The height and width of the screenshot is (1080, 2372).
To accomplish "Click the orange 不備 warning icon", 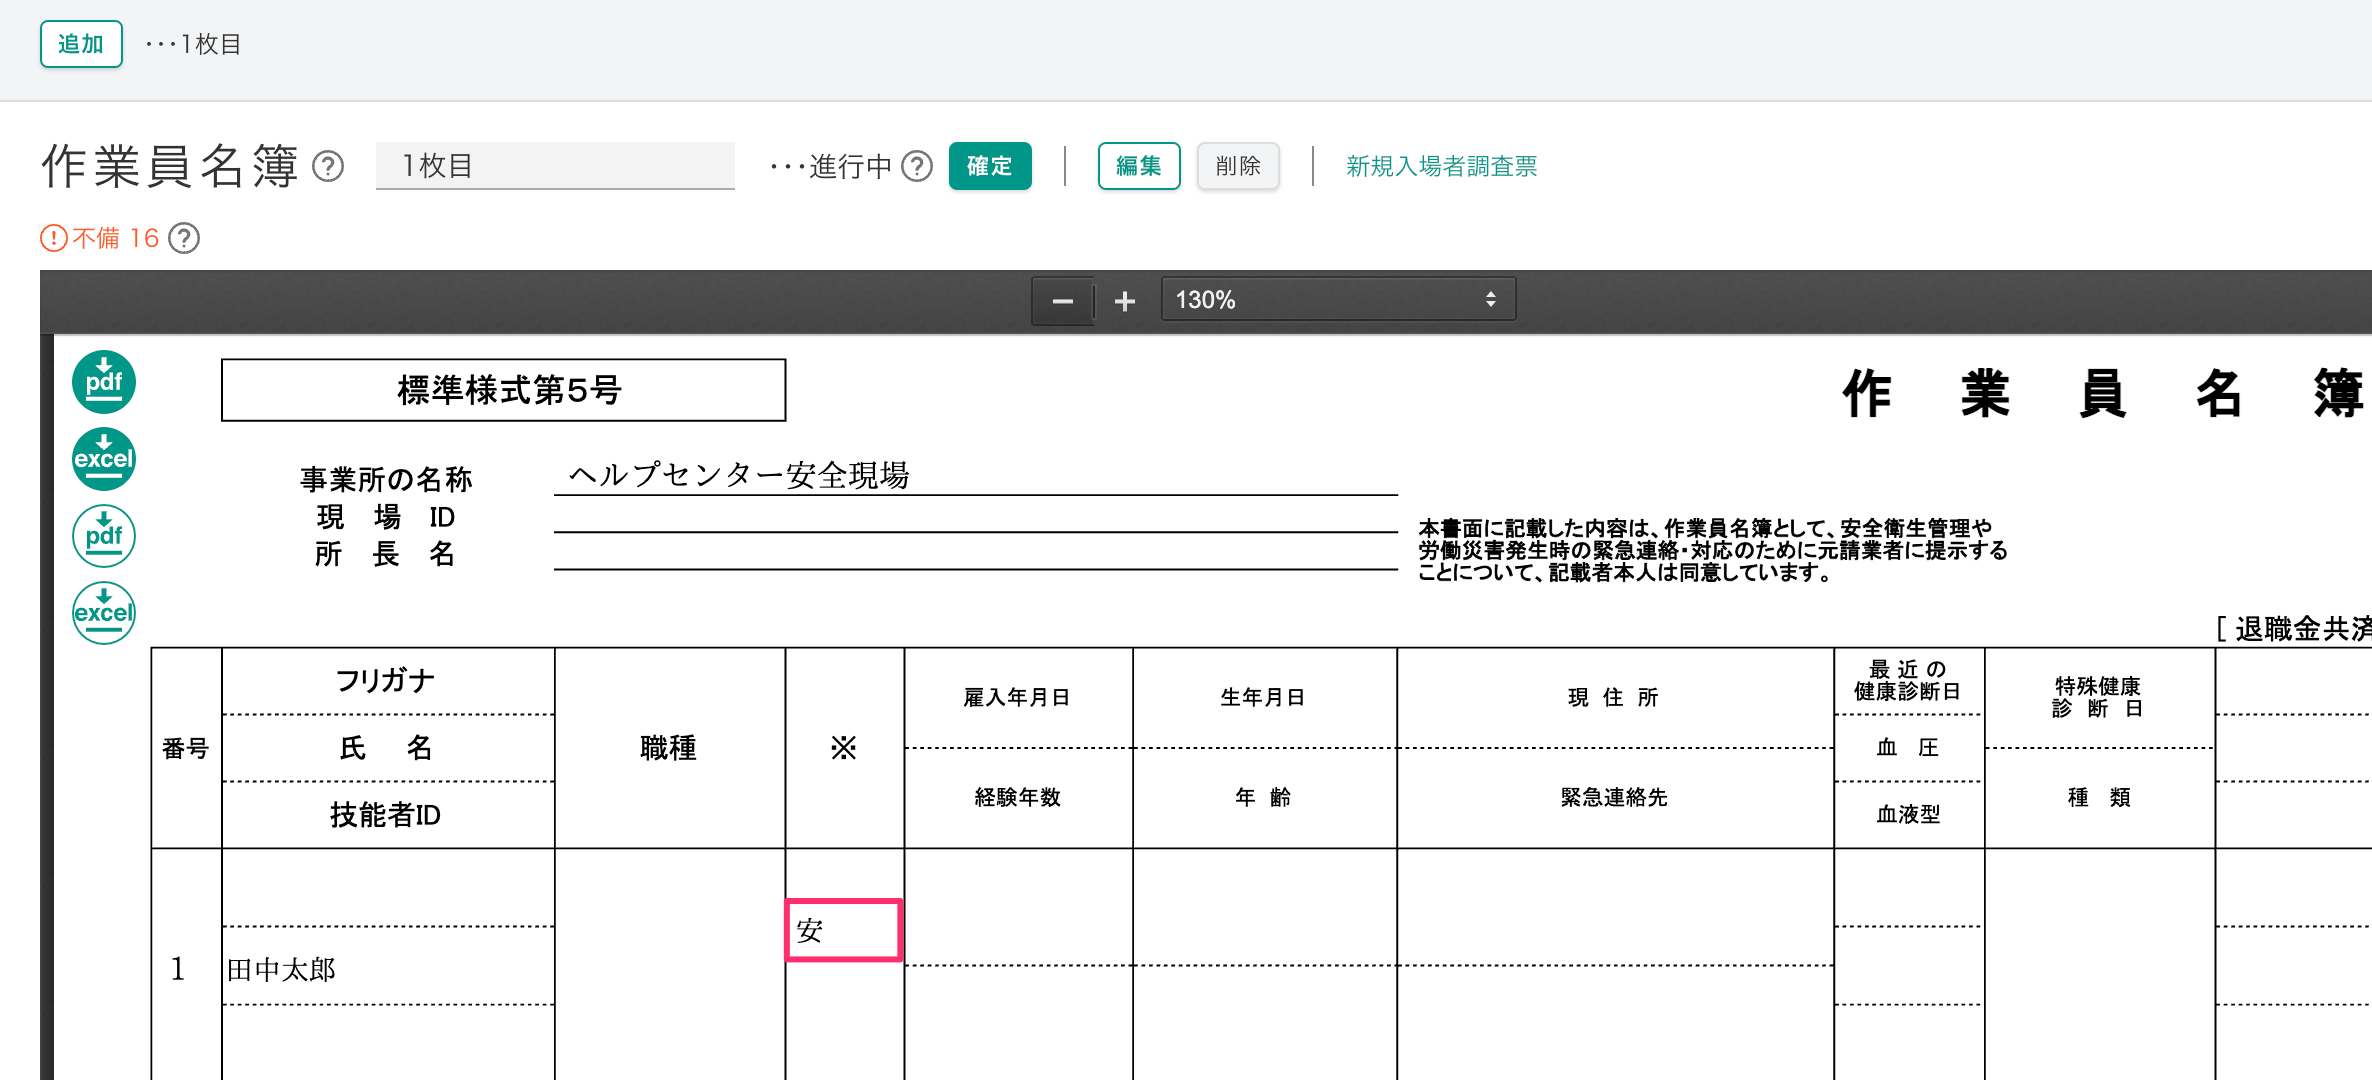I will coord(53,238).
